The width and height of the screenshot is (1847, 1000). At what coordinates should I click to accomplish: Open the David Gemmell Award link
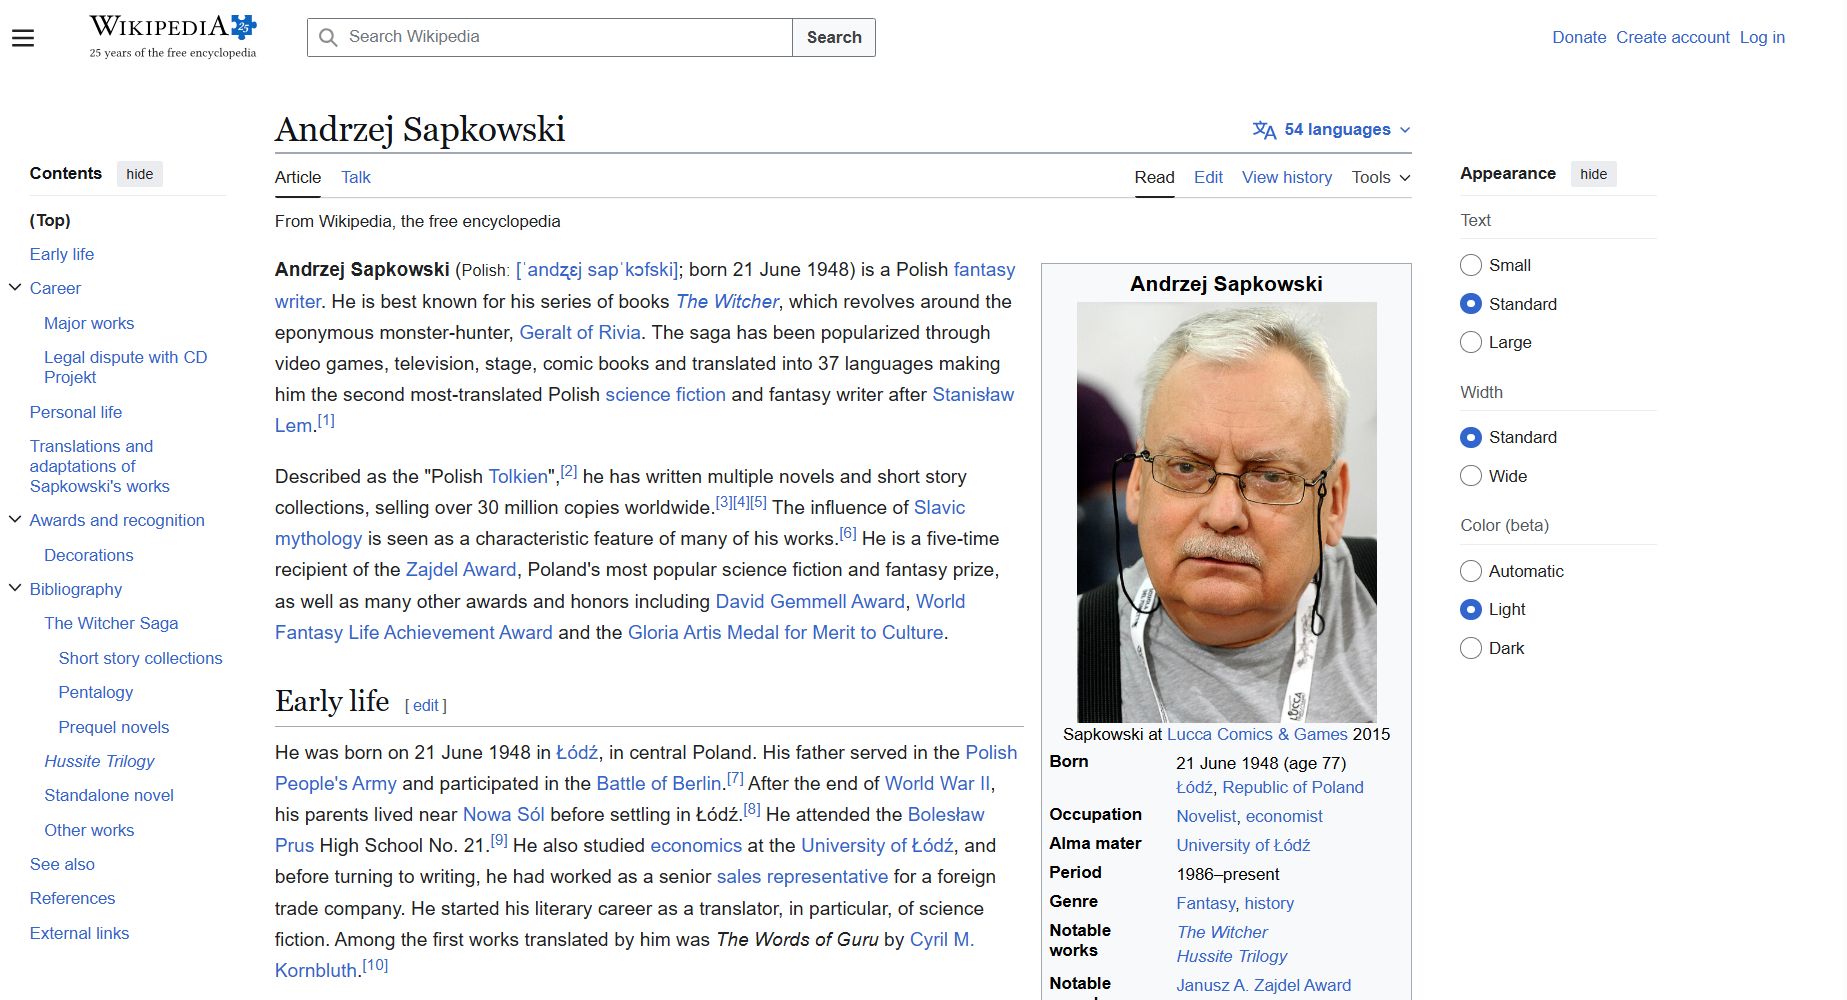810,601
